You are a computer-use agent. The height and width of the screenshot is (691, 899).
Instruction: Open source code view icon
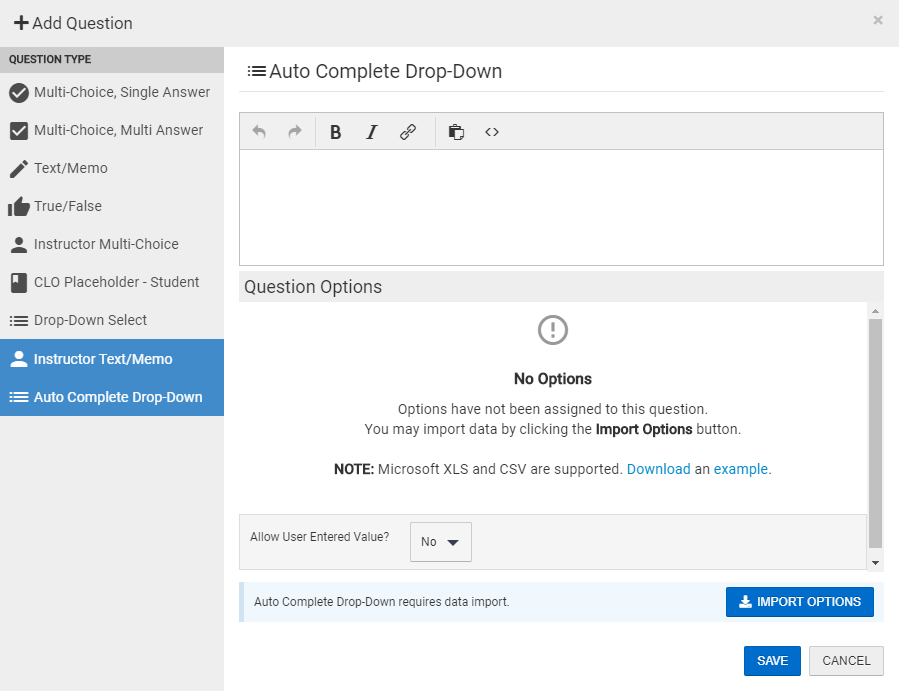pos(492,132)
